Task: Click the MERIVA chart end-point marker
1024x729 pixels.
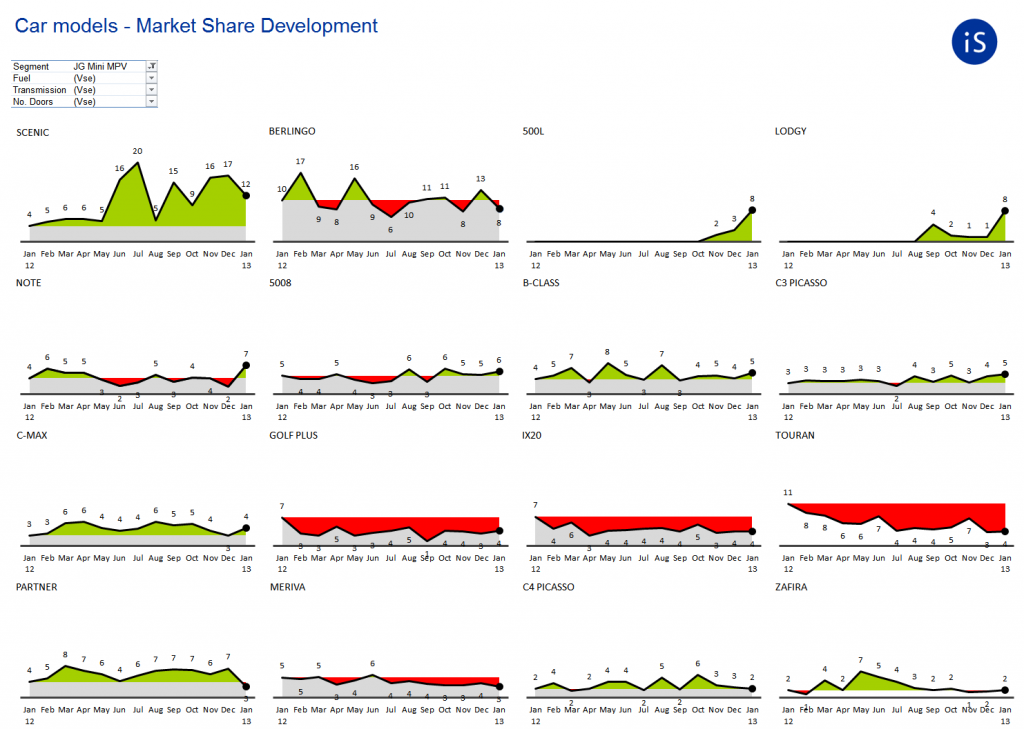Action: click(x=500, y=687)
